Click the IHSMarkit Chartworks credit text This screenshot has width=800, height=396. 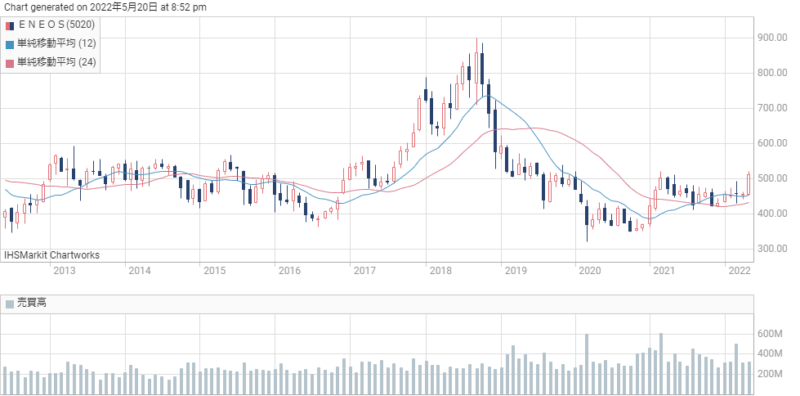click(52, 255)
